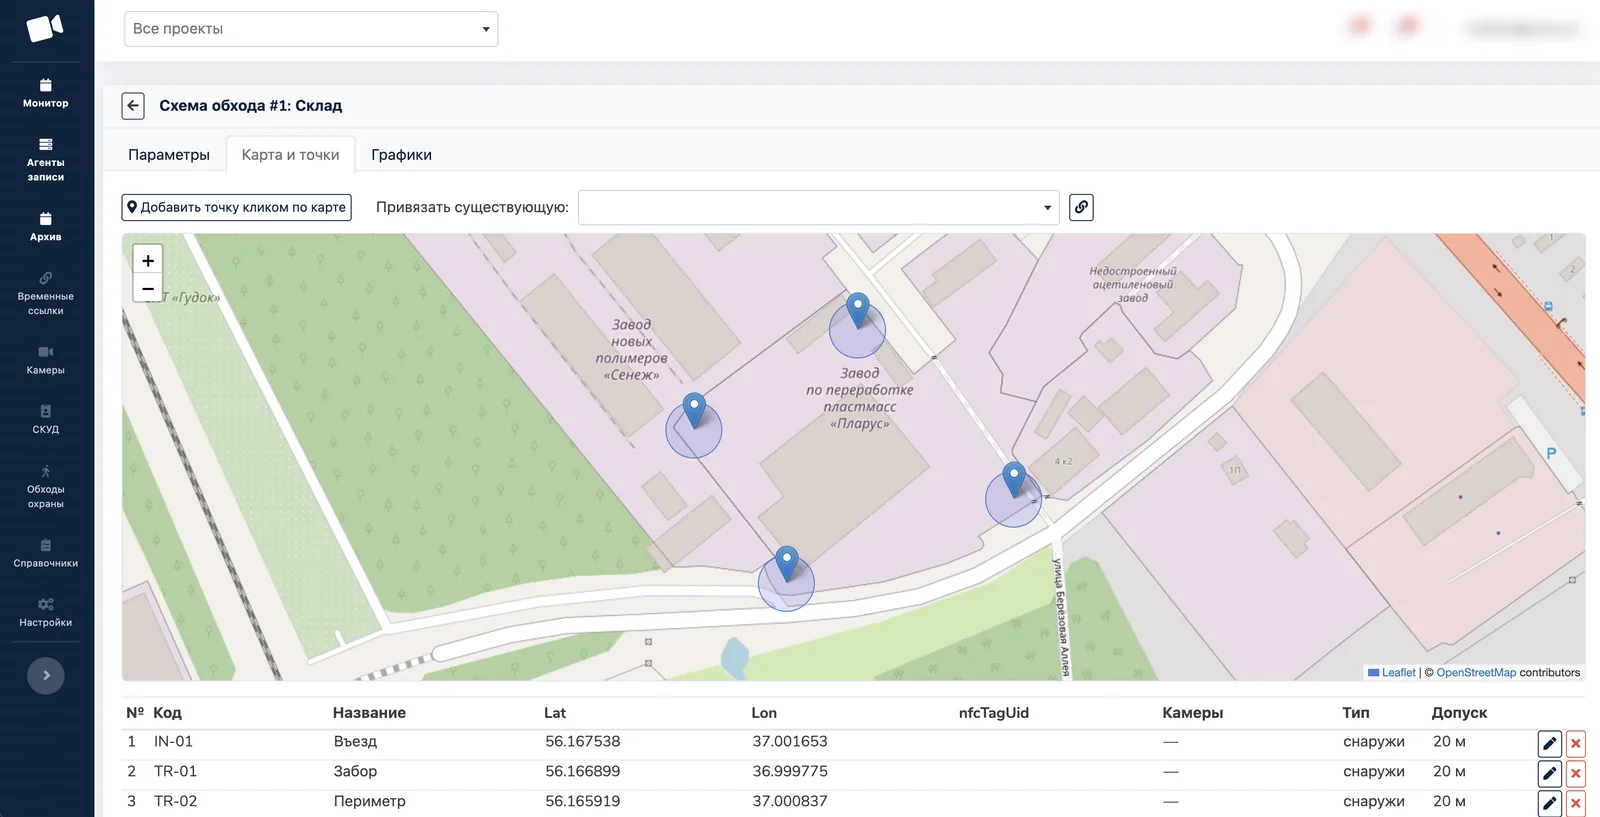Click the 36.999775 longitude value

pyautogui.click(x=790, y=772)
